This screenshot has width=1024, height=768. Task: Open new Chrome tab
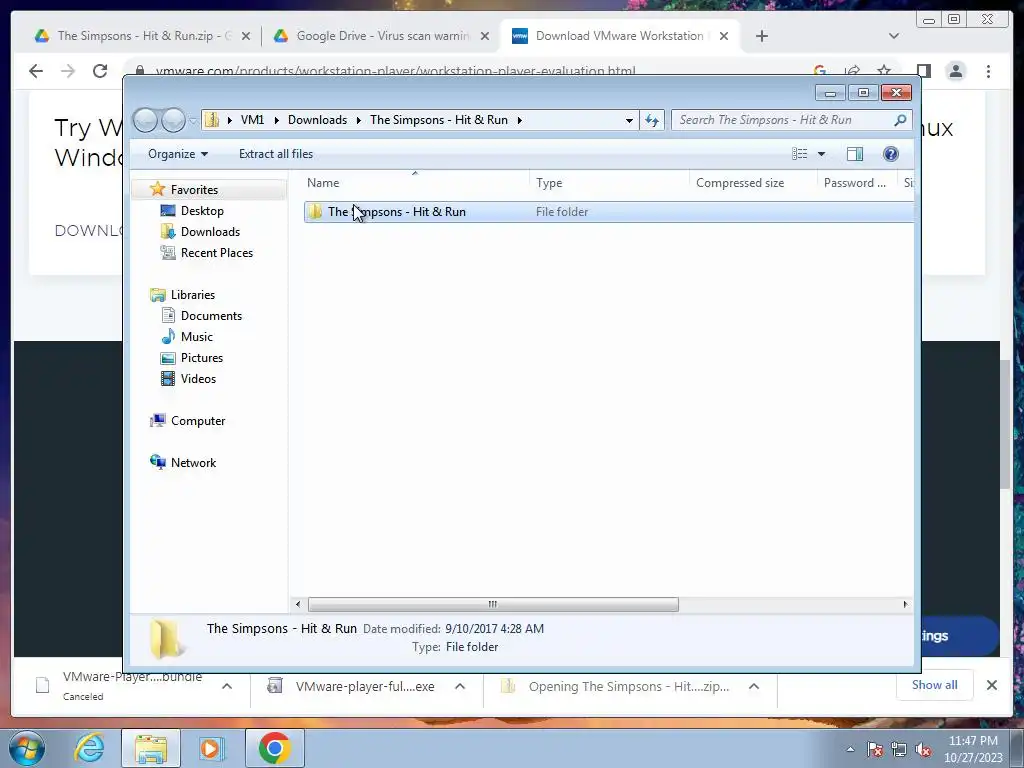click(761, 36)
